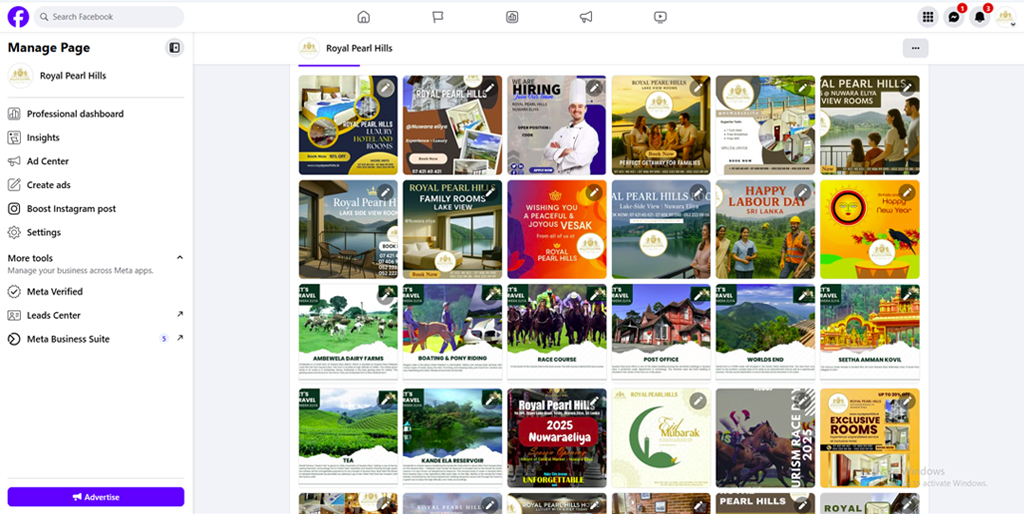Open the Lake Side View Room balcony photo
The height and width of the screenshot is (514, 1024).
(x=348, y=229)
